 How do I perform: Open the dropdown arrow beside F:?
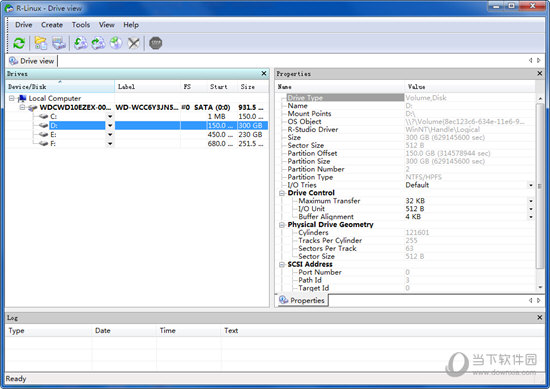click(110, 143)
